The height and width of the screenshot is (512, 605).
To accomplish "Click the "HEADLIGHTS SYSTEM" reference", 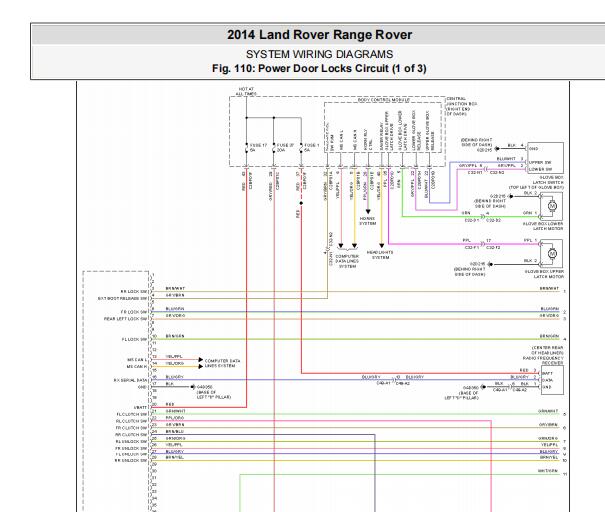I will click(380, 255).
